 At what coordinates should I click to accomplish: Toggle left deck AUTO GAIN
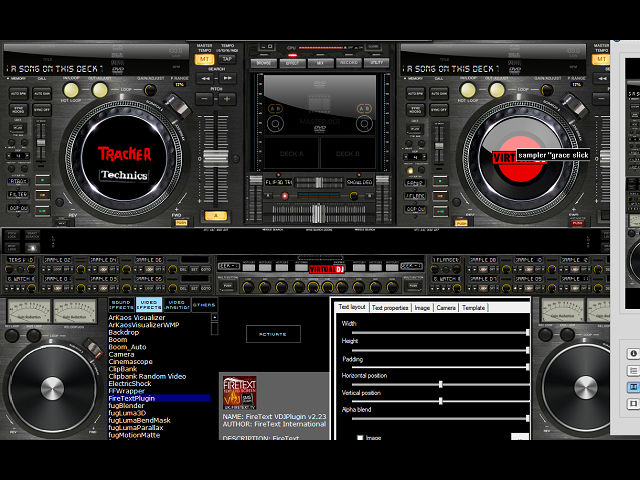pyautogui.click(x=42, y=94)
